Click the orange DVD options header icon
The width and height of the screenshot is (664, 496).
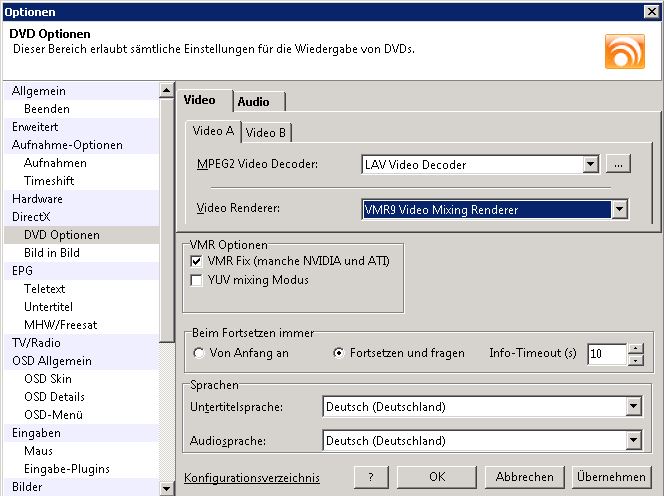[x=624, y=50]
